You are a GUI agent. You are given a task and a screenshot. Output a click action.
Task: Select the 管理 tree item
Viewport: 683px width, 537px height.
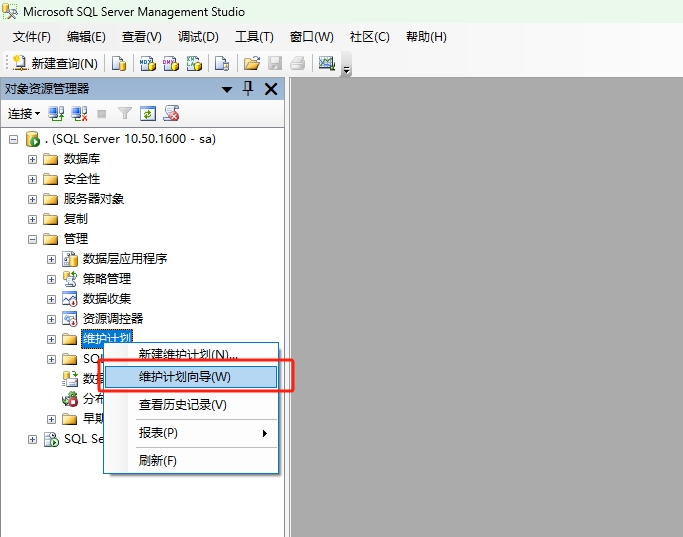tap(76, 239)
